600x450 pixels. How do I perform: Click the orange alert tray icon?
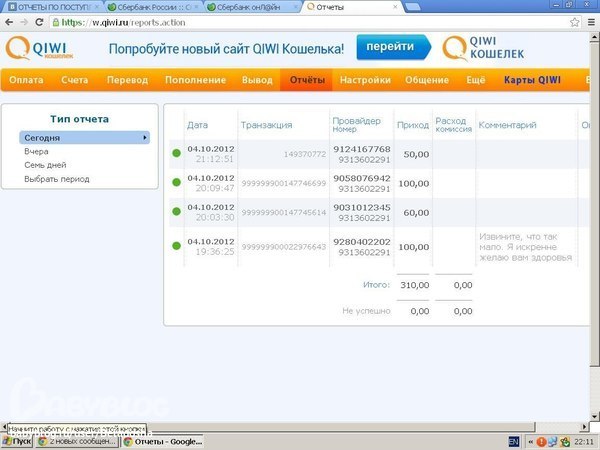(541, 442)
